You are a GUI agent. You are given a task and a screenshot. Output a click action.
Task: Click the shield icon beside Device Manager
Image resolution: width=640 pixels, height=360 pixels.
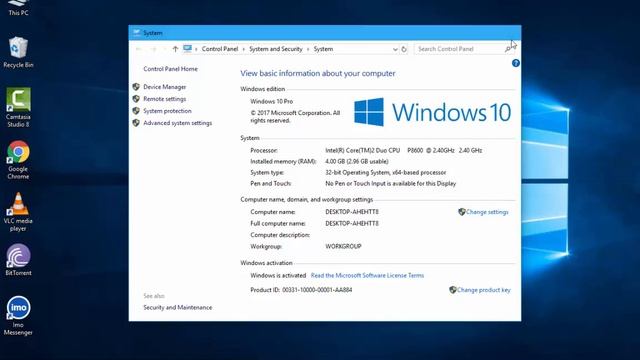click(136, 87)
